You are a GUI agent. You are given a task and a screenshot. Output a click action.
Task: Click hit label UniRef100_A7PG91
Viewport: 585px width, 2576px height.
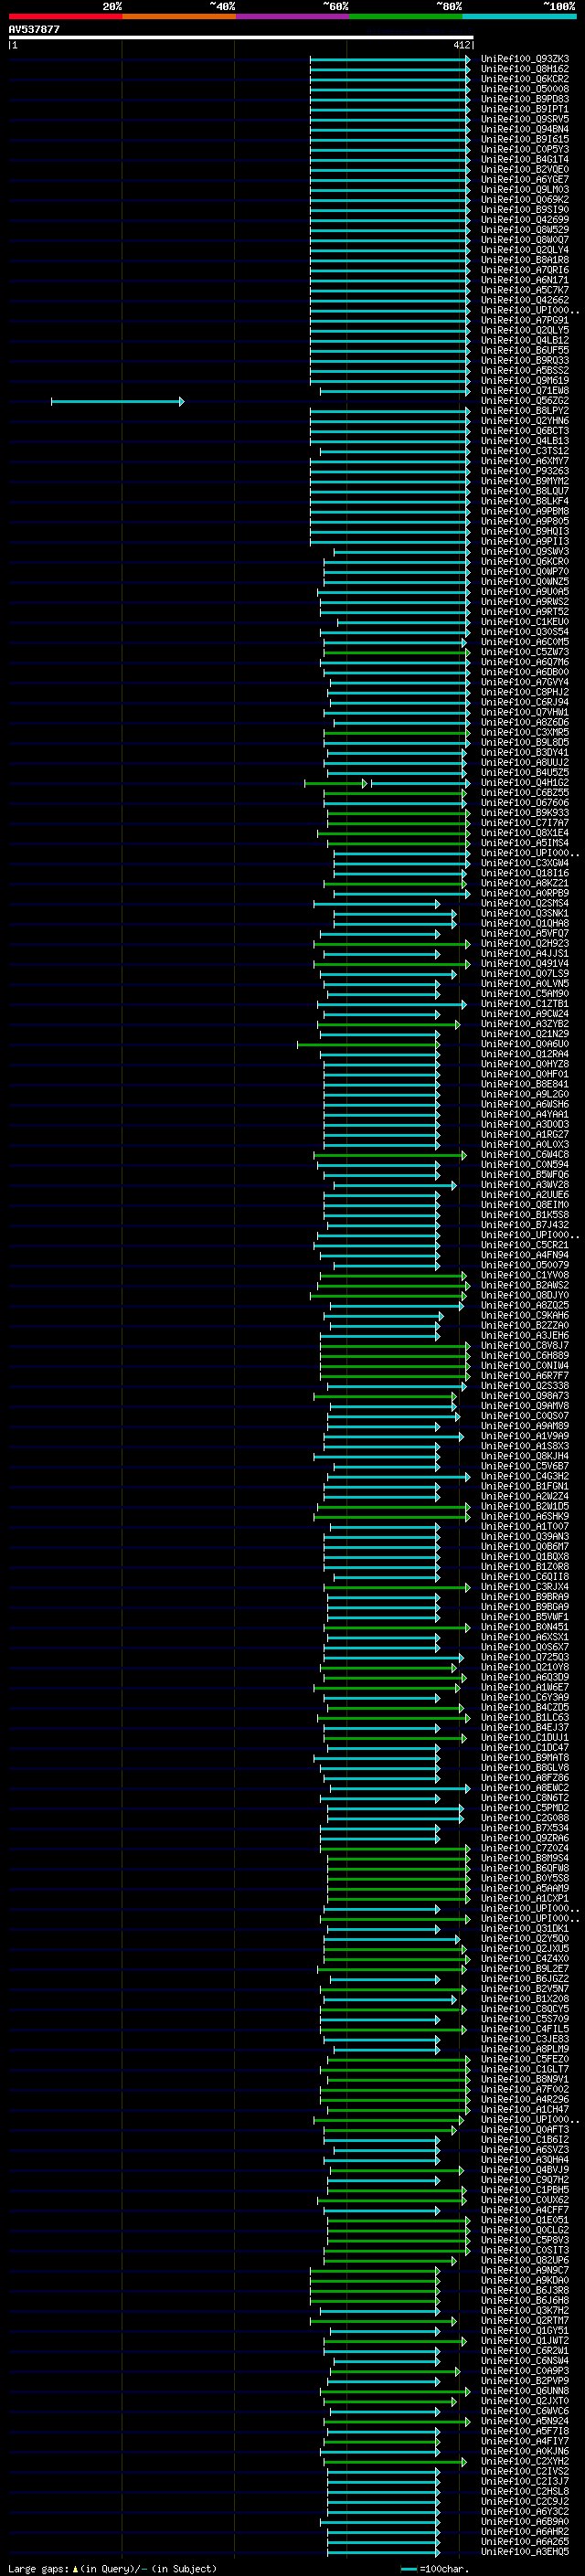click(x=525, y=320)
